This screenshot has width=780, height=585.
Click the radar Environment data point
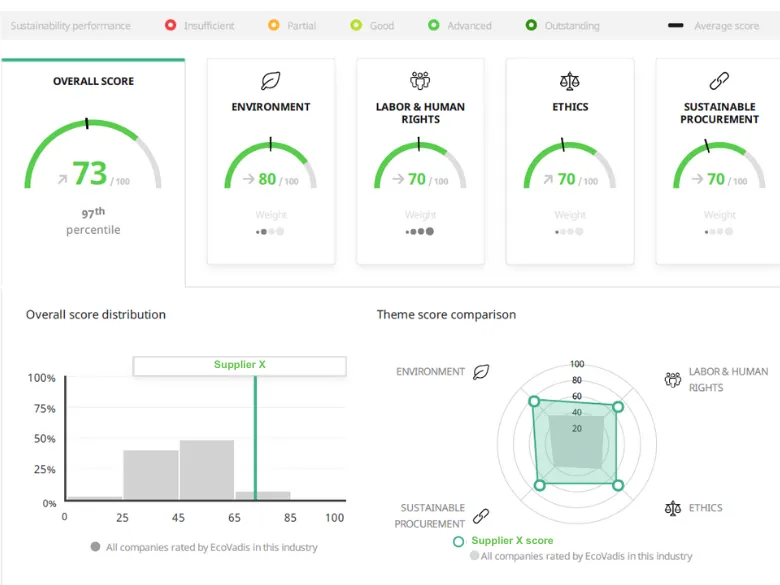tap(534, 401)
